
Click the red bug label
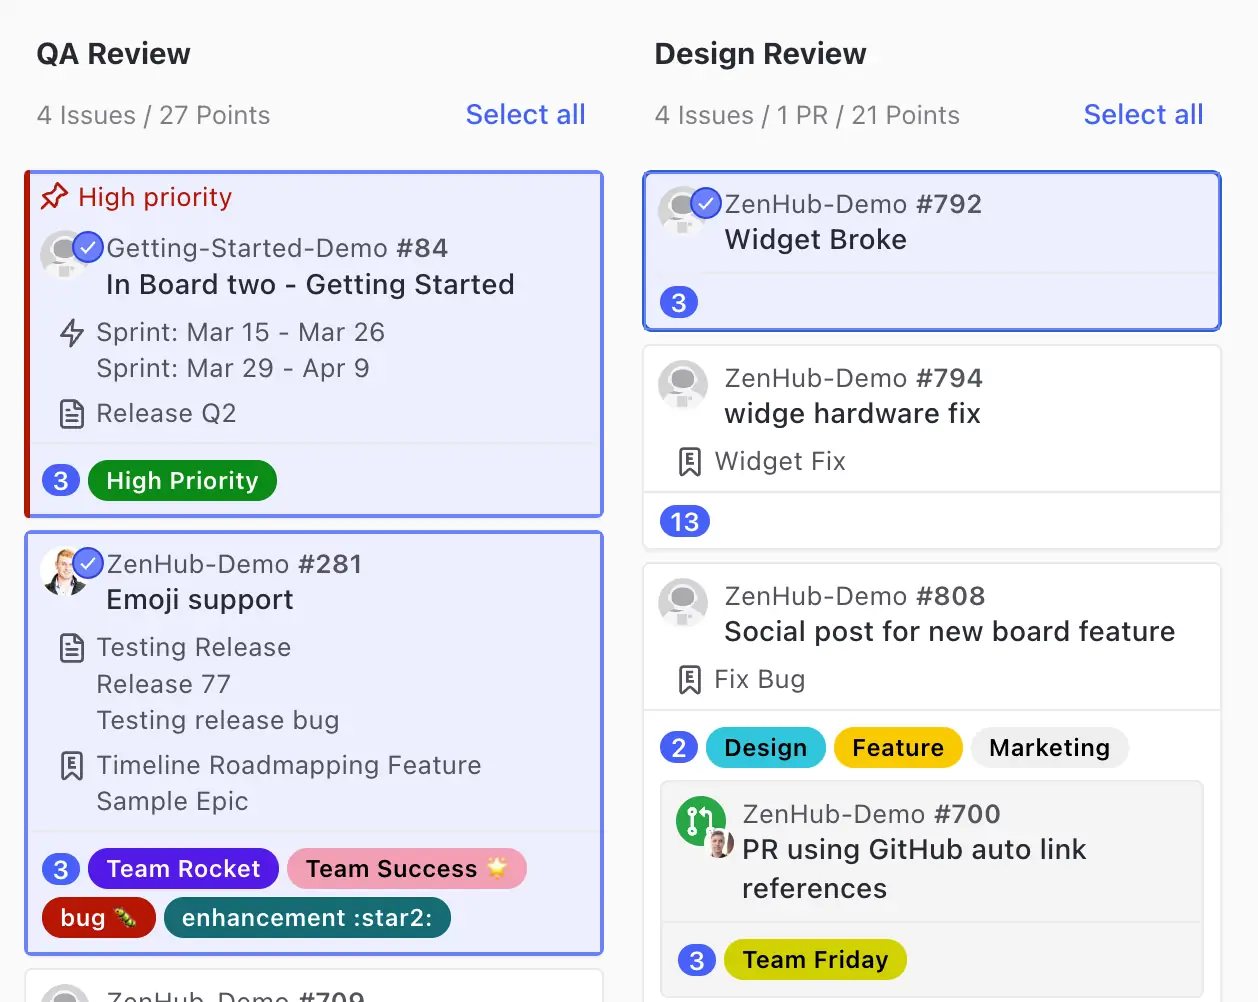point(98,918)
